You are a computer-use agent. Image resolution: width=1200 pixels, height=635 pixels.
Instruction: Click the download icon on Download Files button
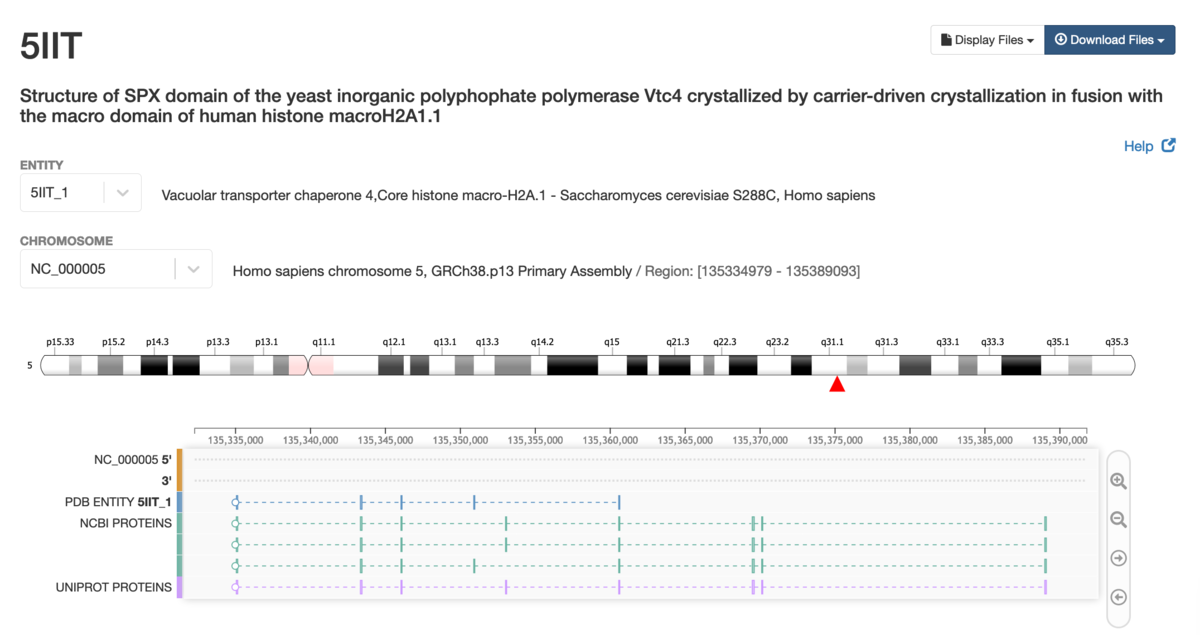(x=1061, y=39)
